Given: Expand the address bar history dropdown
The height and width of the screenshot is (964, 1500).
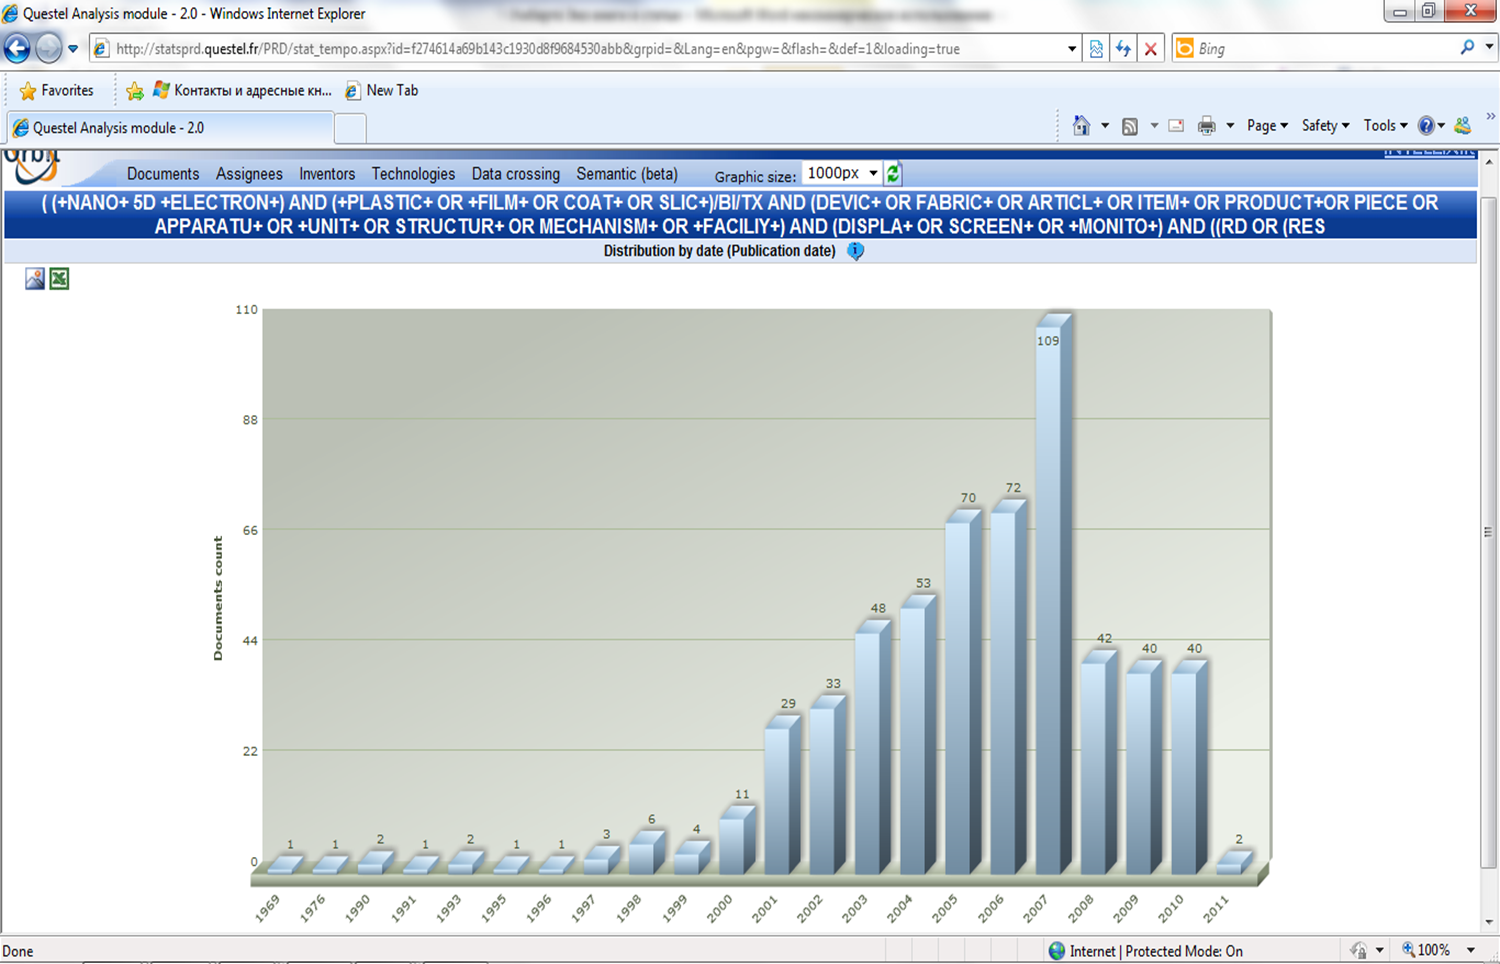Looking at the screenshot, I should pos(1072,48).
